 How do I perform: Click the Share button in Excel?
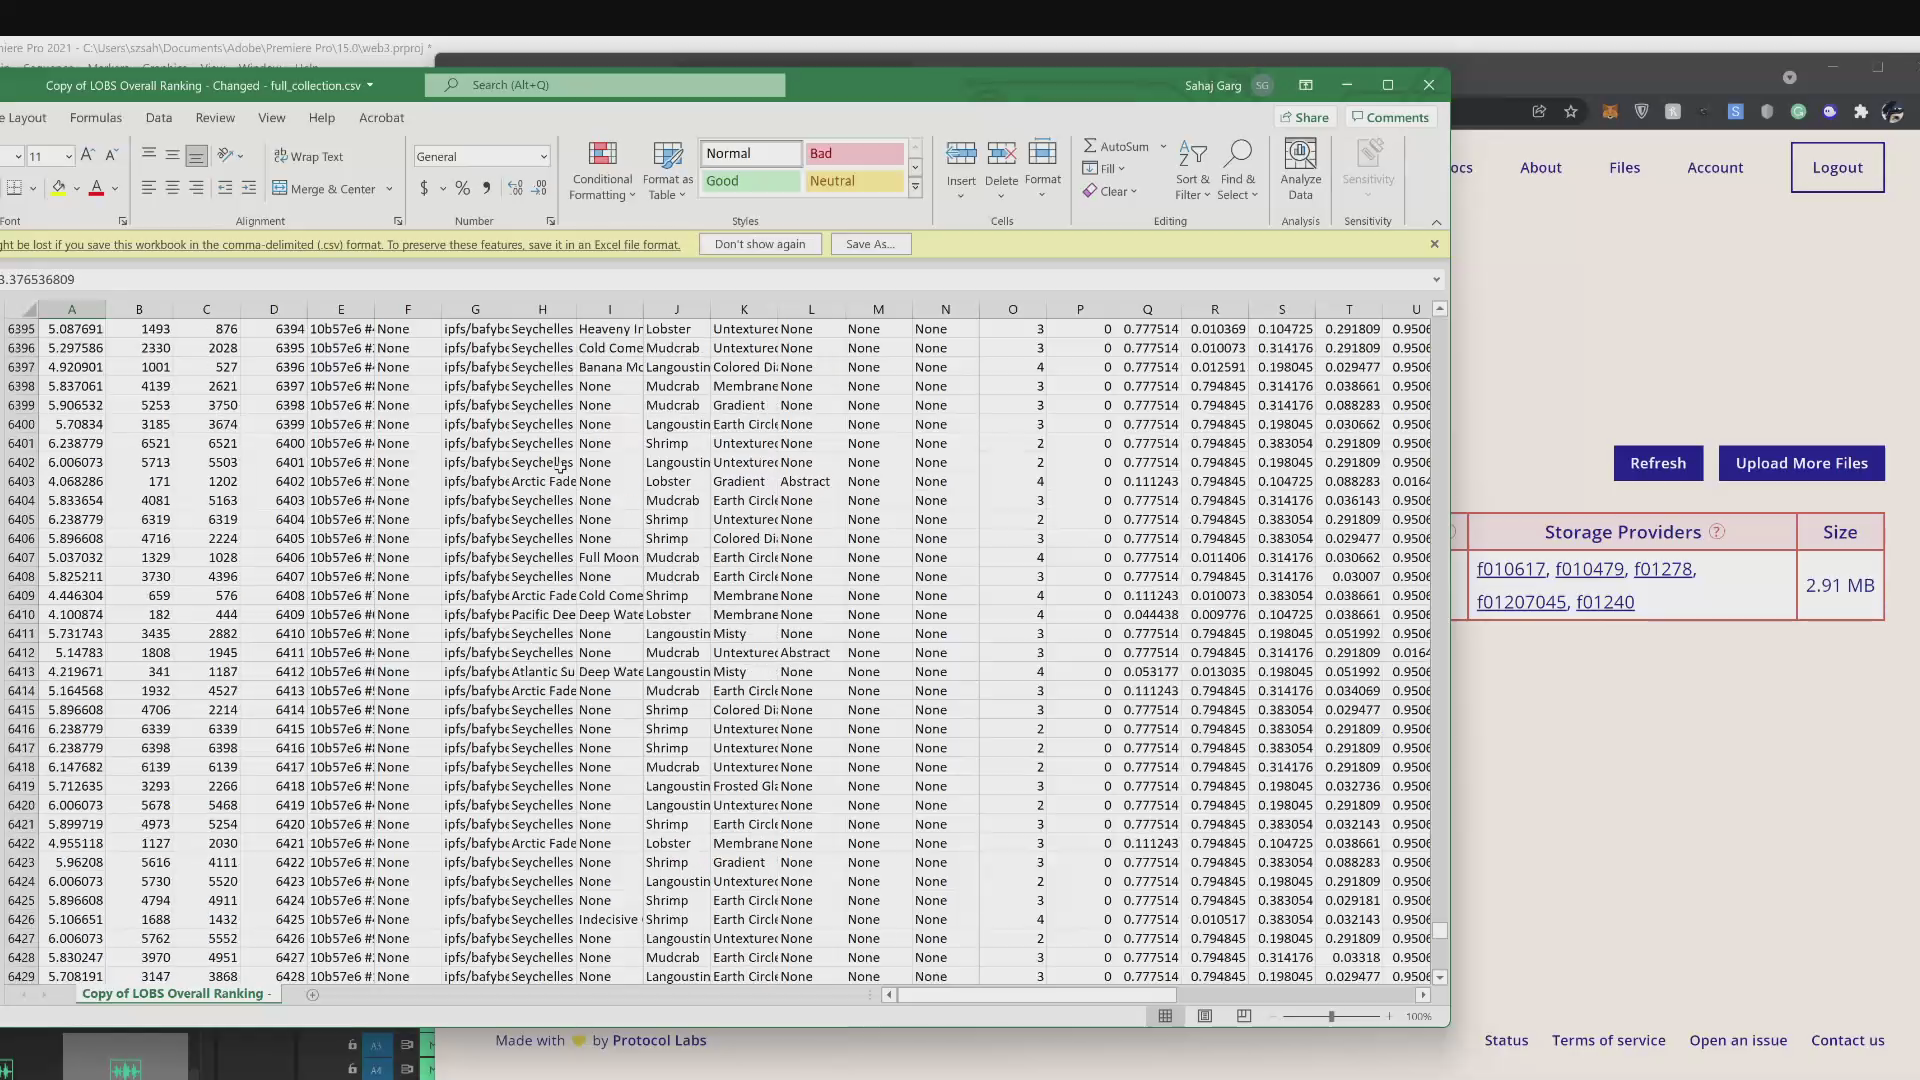click(1304, 117)
